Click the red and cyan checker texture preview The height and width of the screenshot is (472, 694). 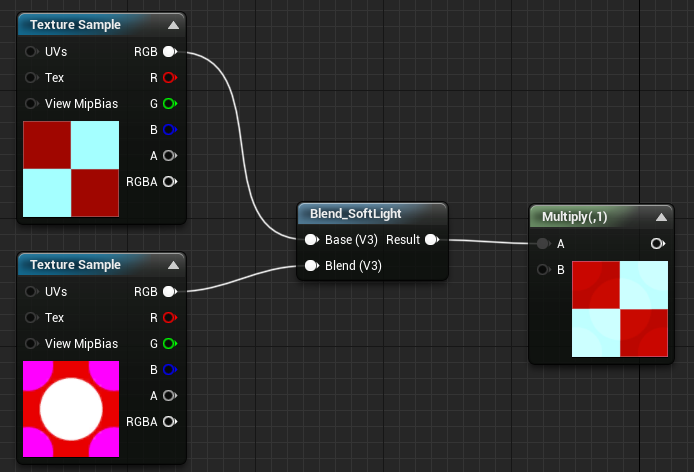pyautogui.click(x=71, y=169)
